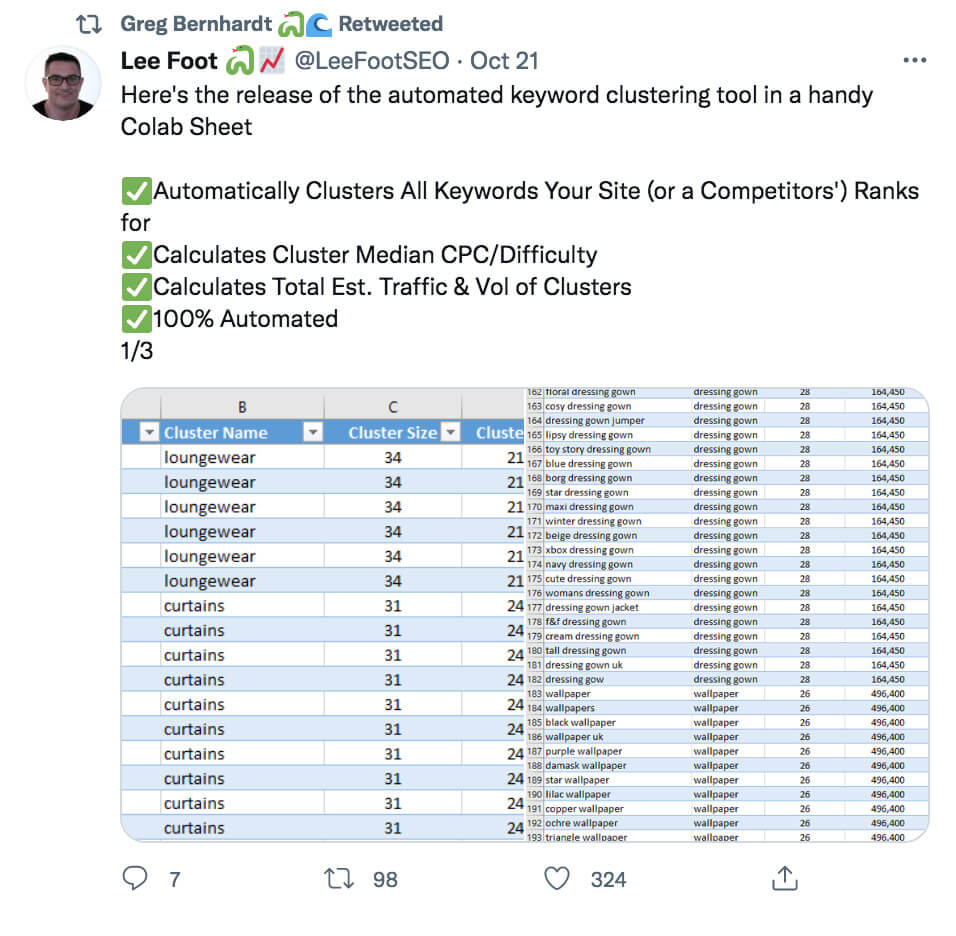
Task: Open the Cluster Name column filter dropdown
Action: tap(313, 432)
